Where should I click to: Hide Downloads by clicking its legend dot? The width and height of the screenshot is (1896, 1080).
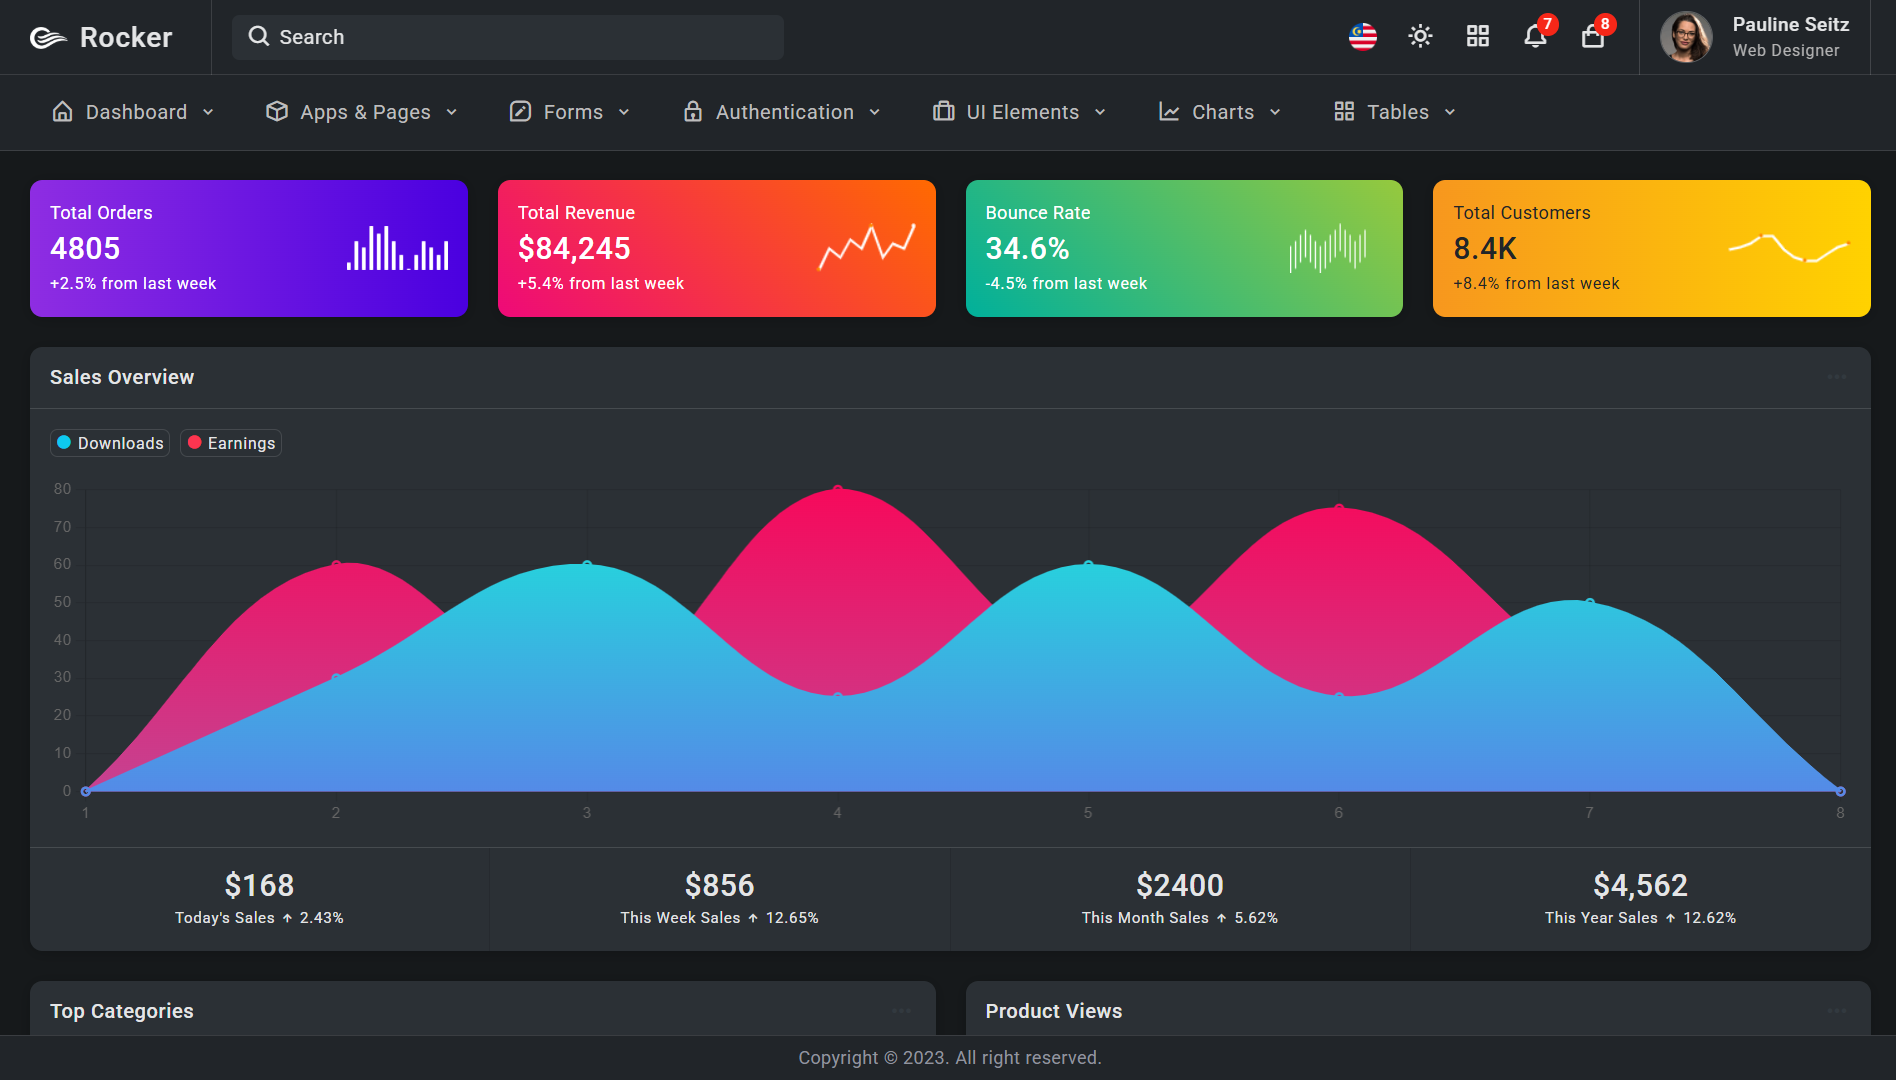[64, 442]
